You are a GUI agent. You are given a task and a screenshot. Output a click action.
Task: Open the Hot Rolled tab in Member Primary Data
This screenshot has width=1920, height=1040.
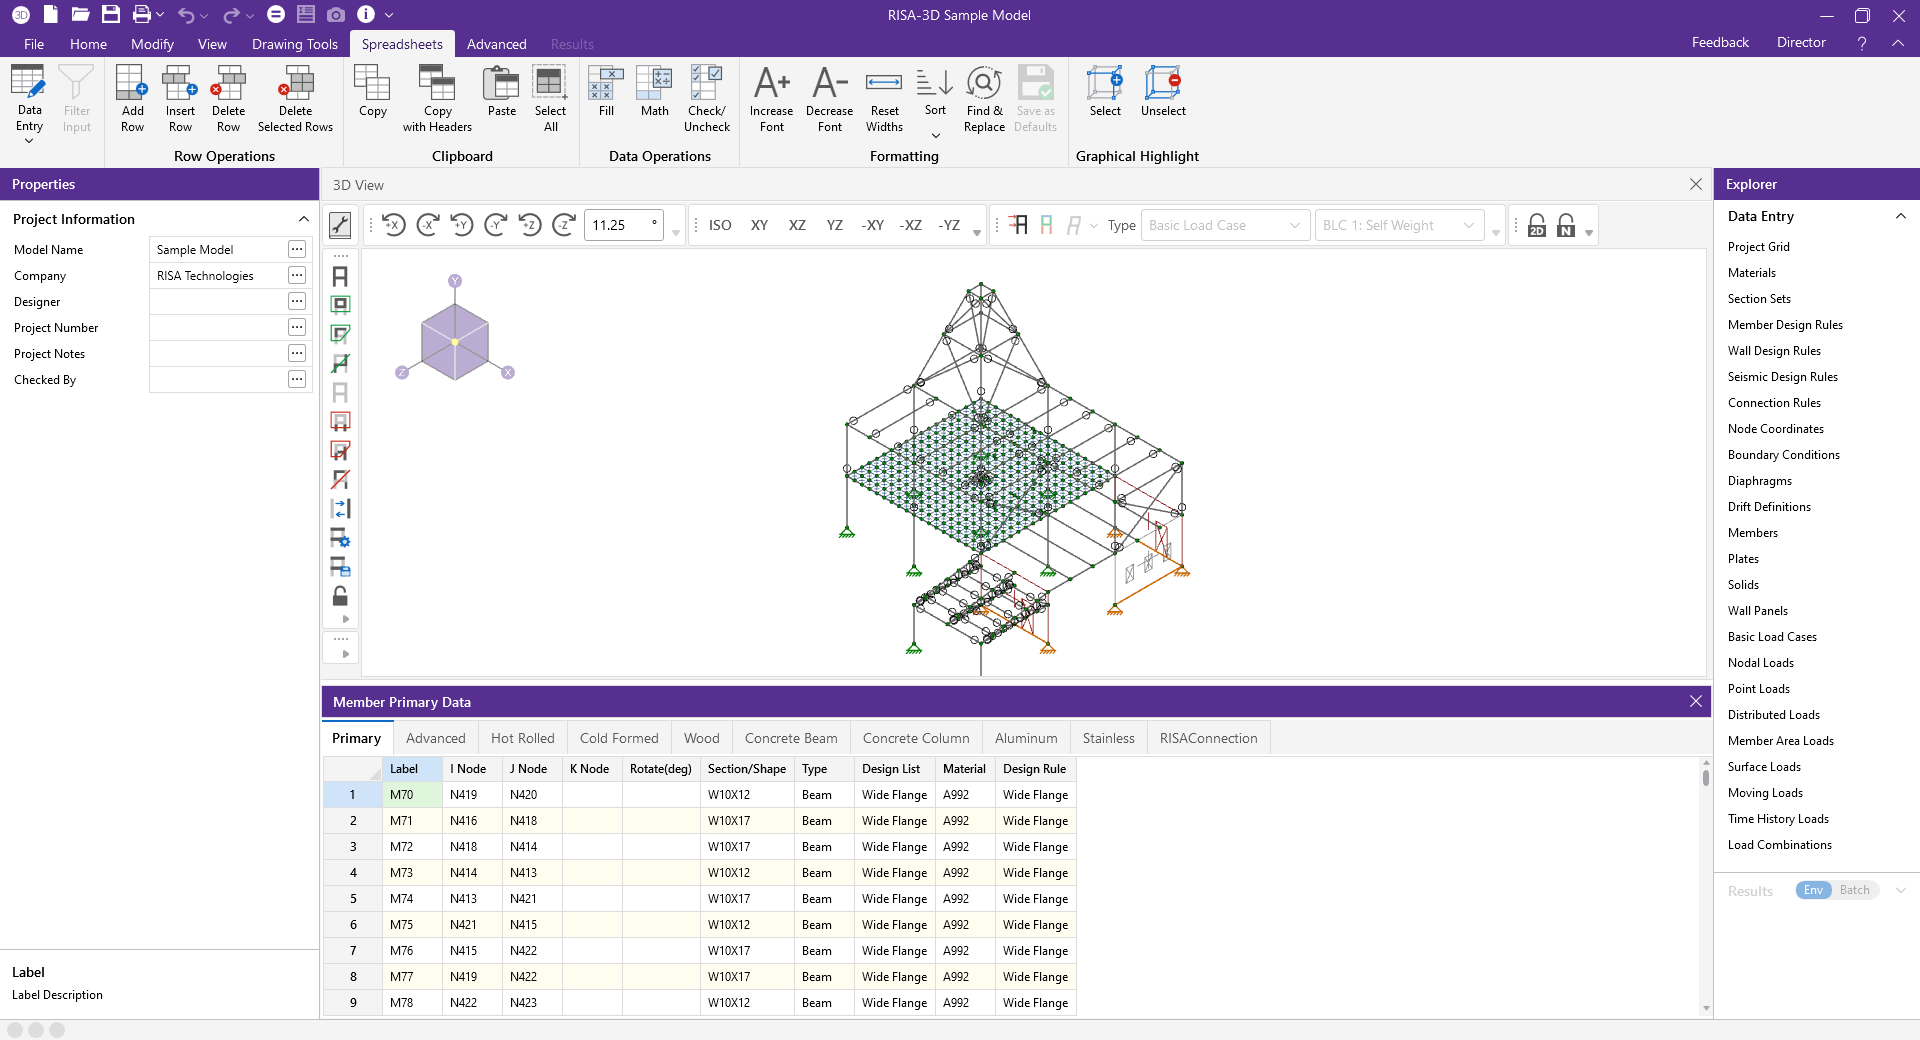(x=522, y=738)
